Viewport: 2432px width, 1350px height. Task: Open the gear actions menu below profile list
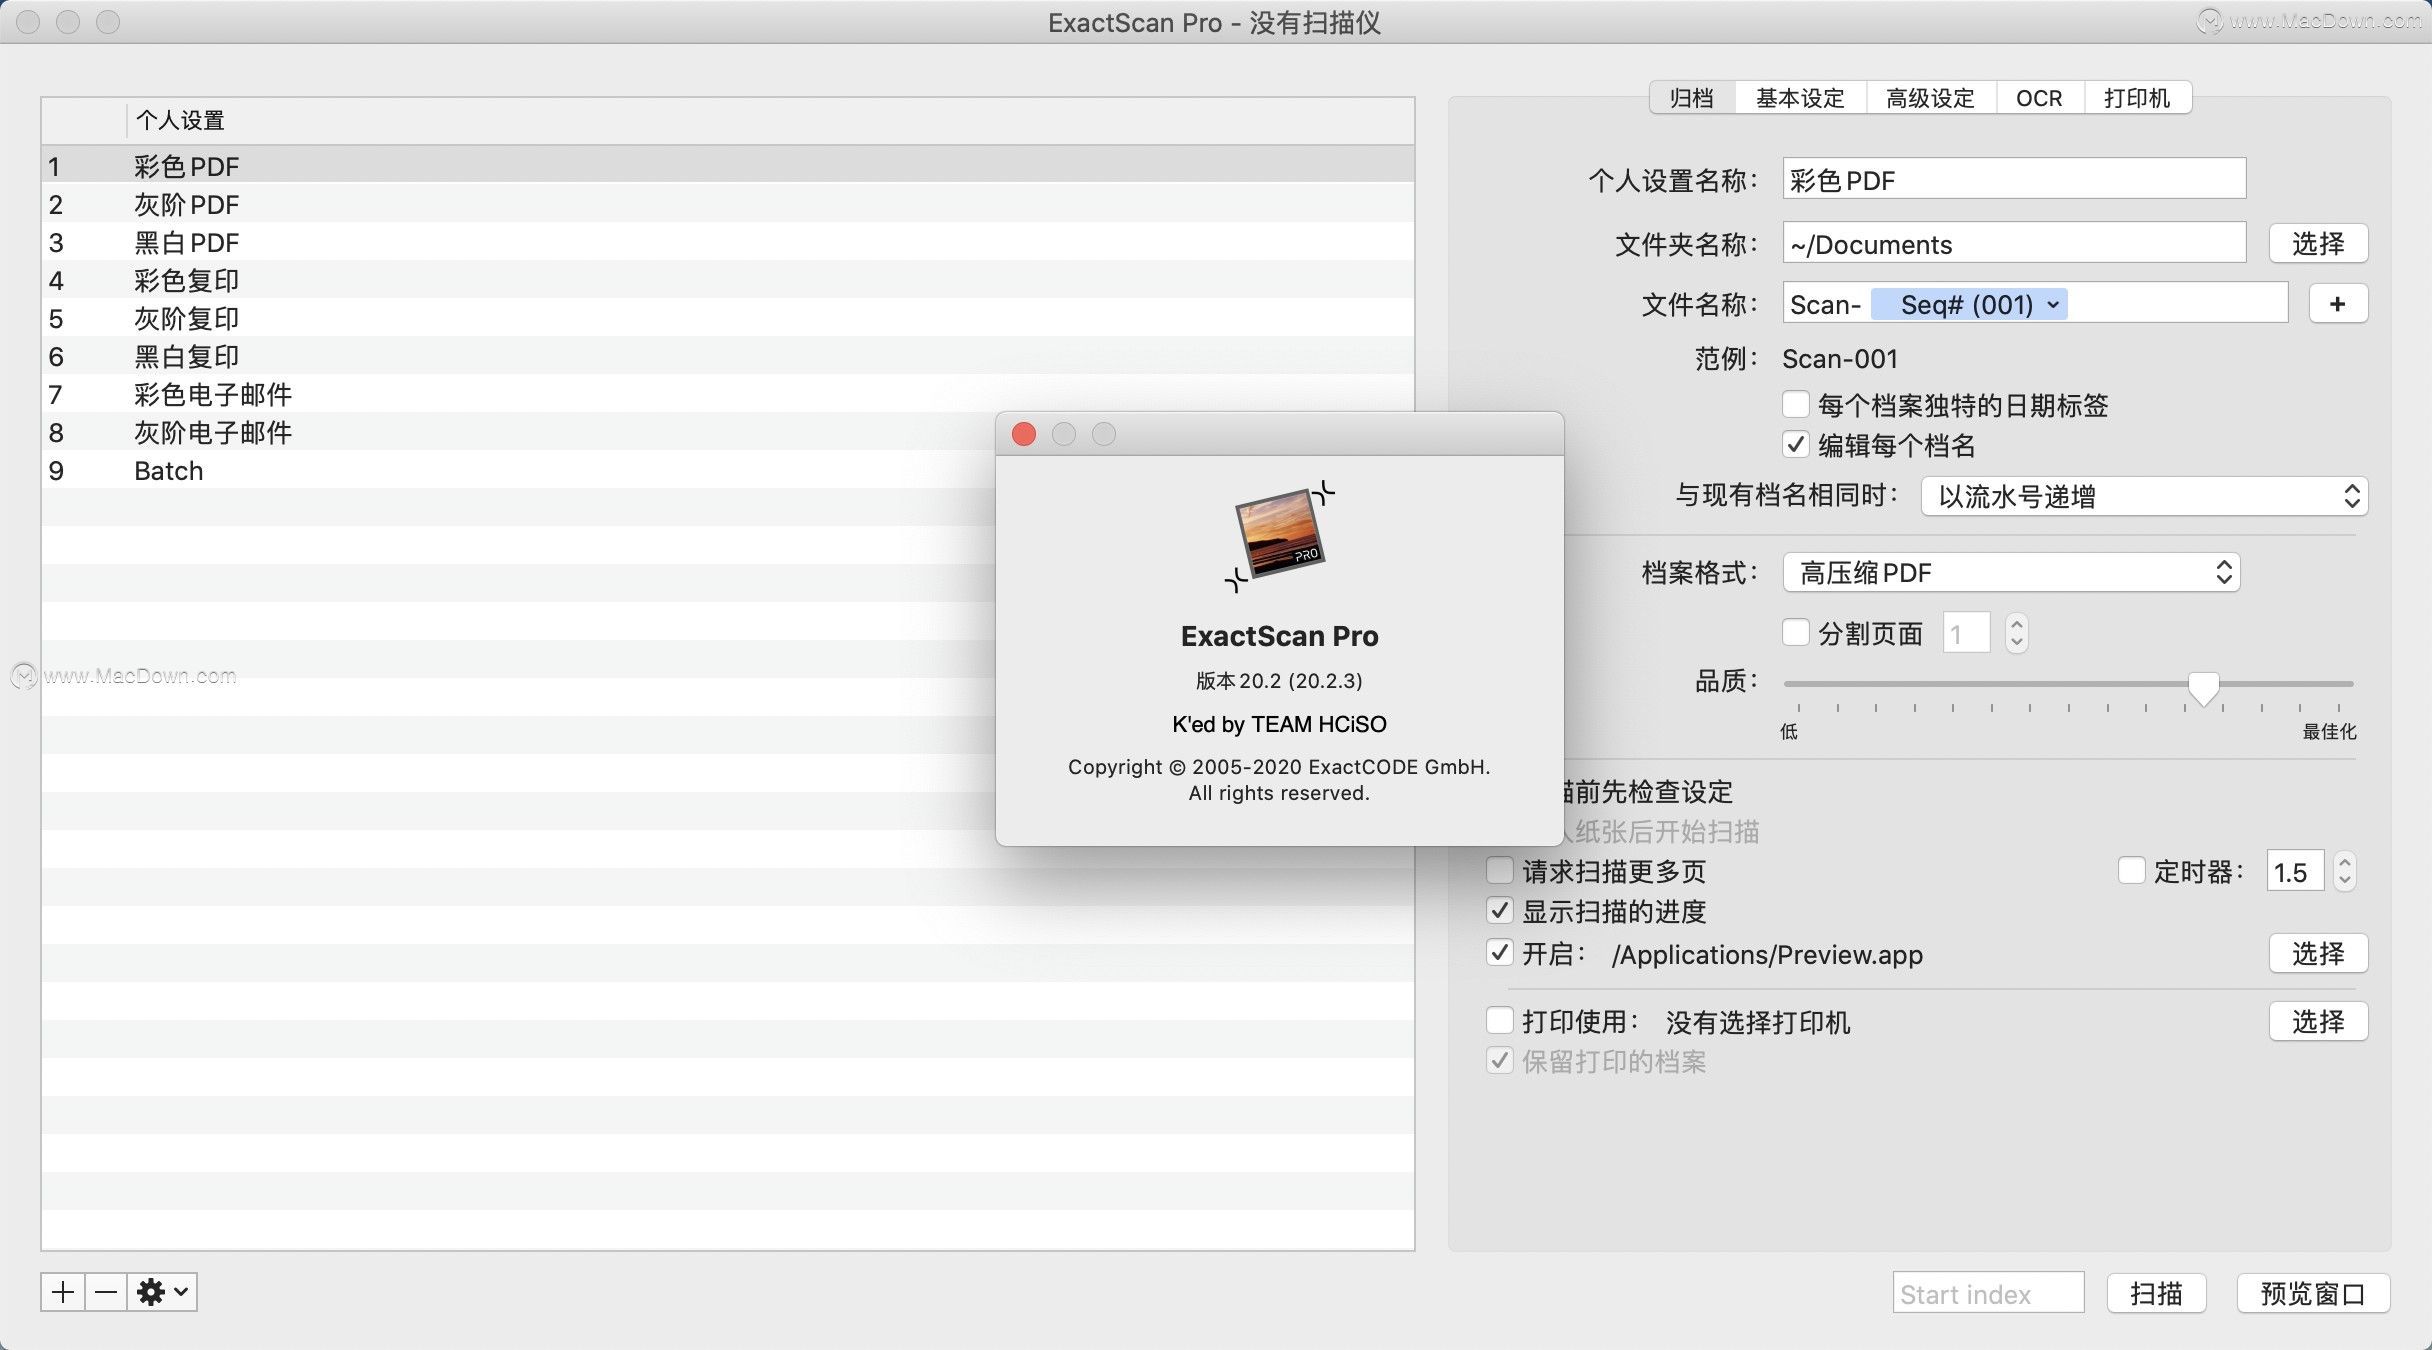pos(162,1292)
